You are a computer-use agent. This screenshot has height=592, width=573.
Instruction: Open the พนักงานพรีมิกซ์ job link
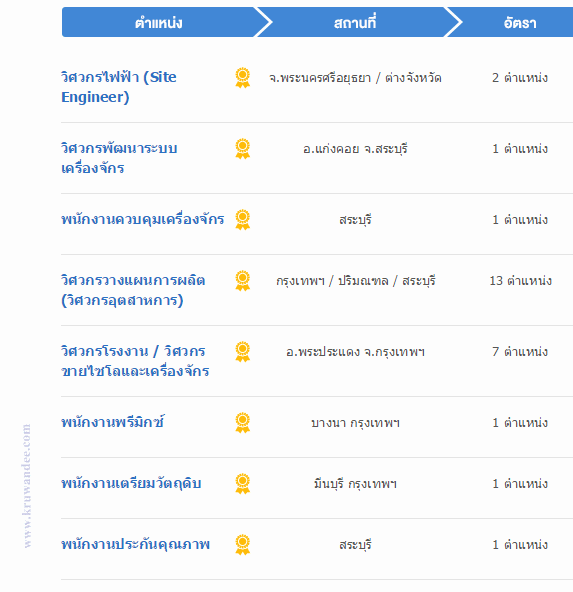pyautogui.click(x=113, y=422)
